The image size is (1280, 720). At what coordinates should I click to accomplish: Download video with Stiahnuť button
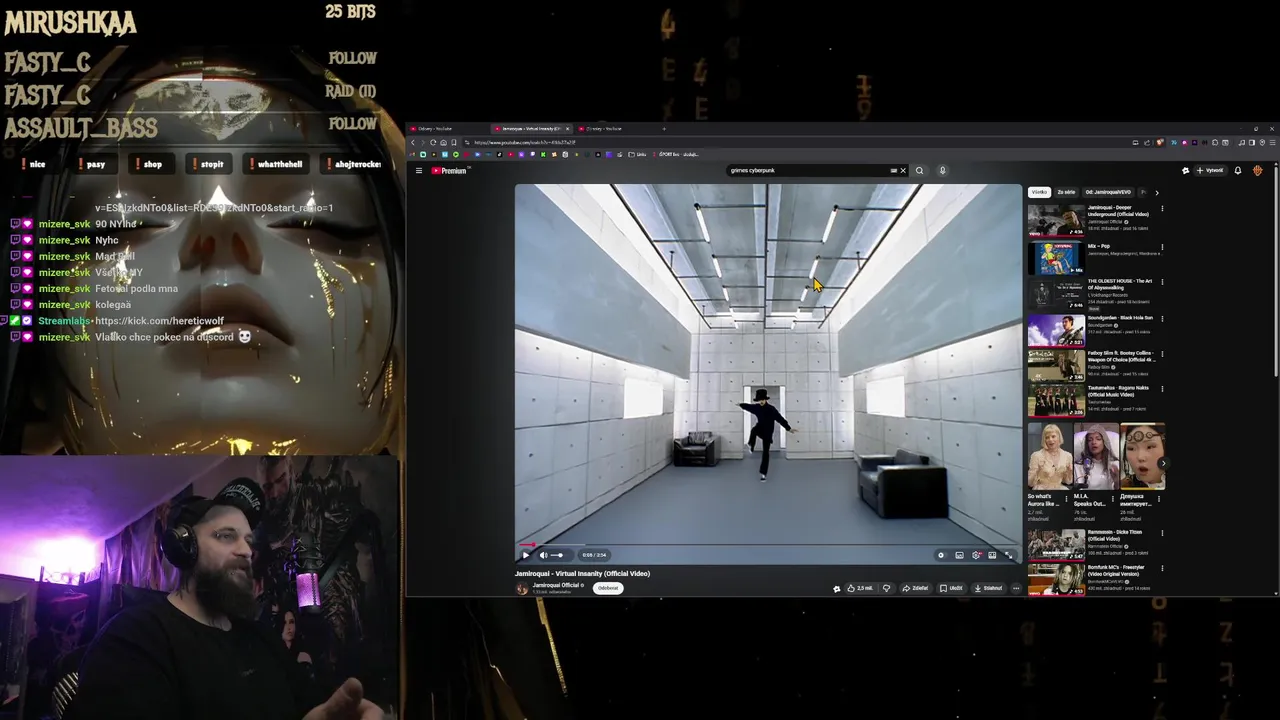pyautogui.click(x=988, y=588)
